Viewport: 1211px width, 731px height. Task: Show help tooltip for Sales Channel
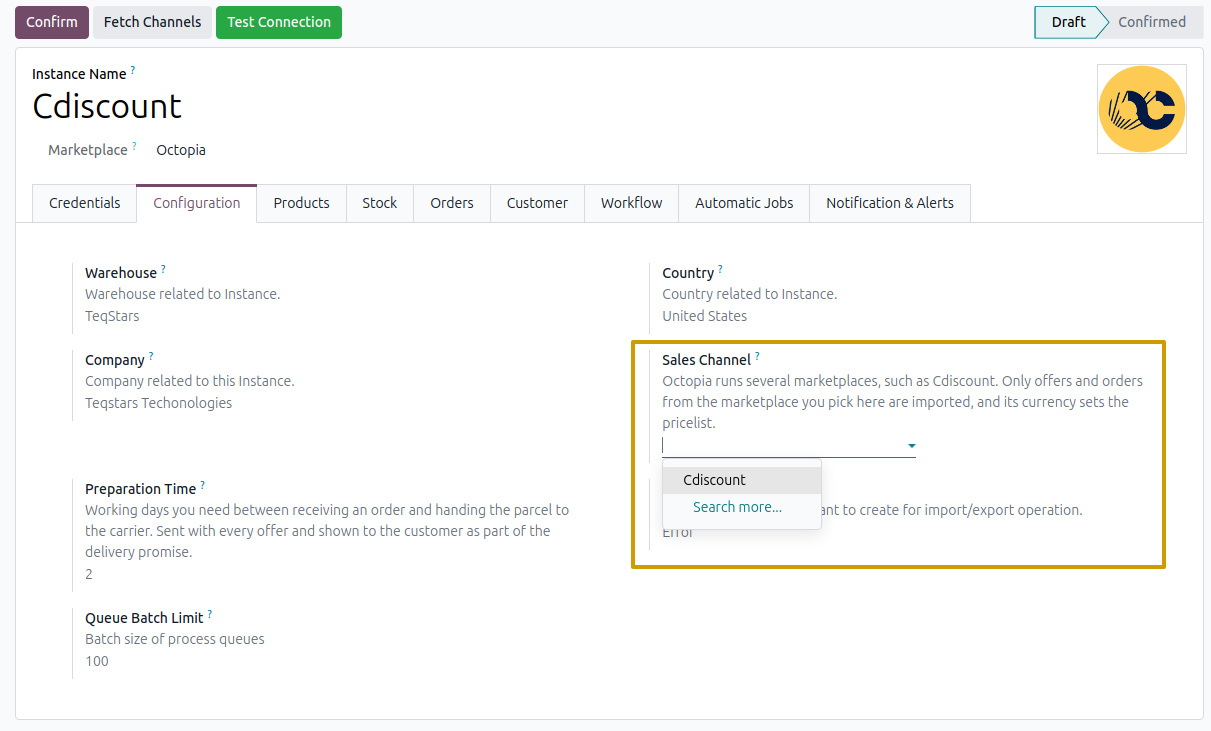(757, 356)
